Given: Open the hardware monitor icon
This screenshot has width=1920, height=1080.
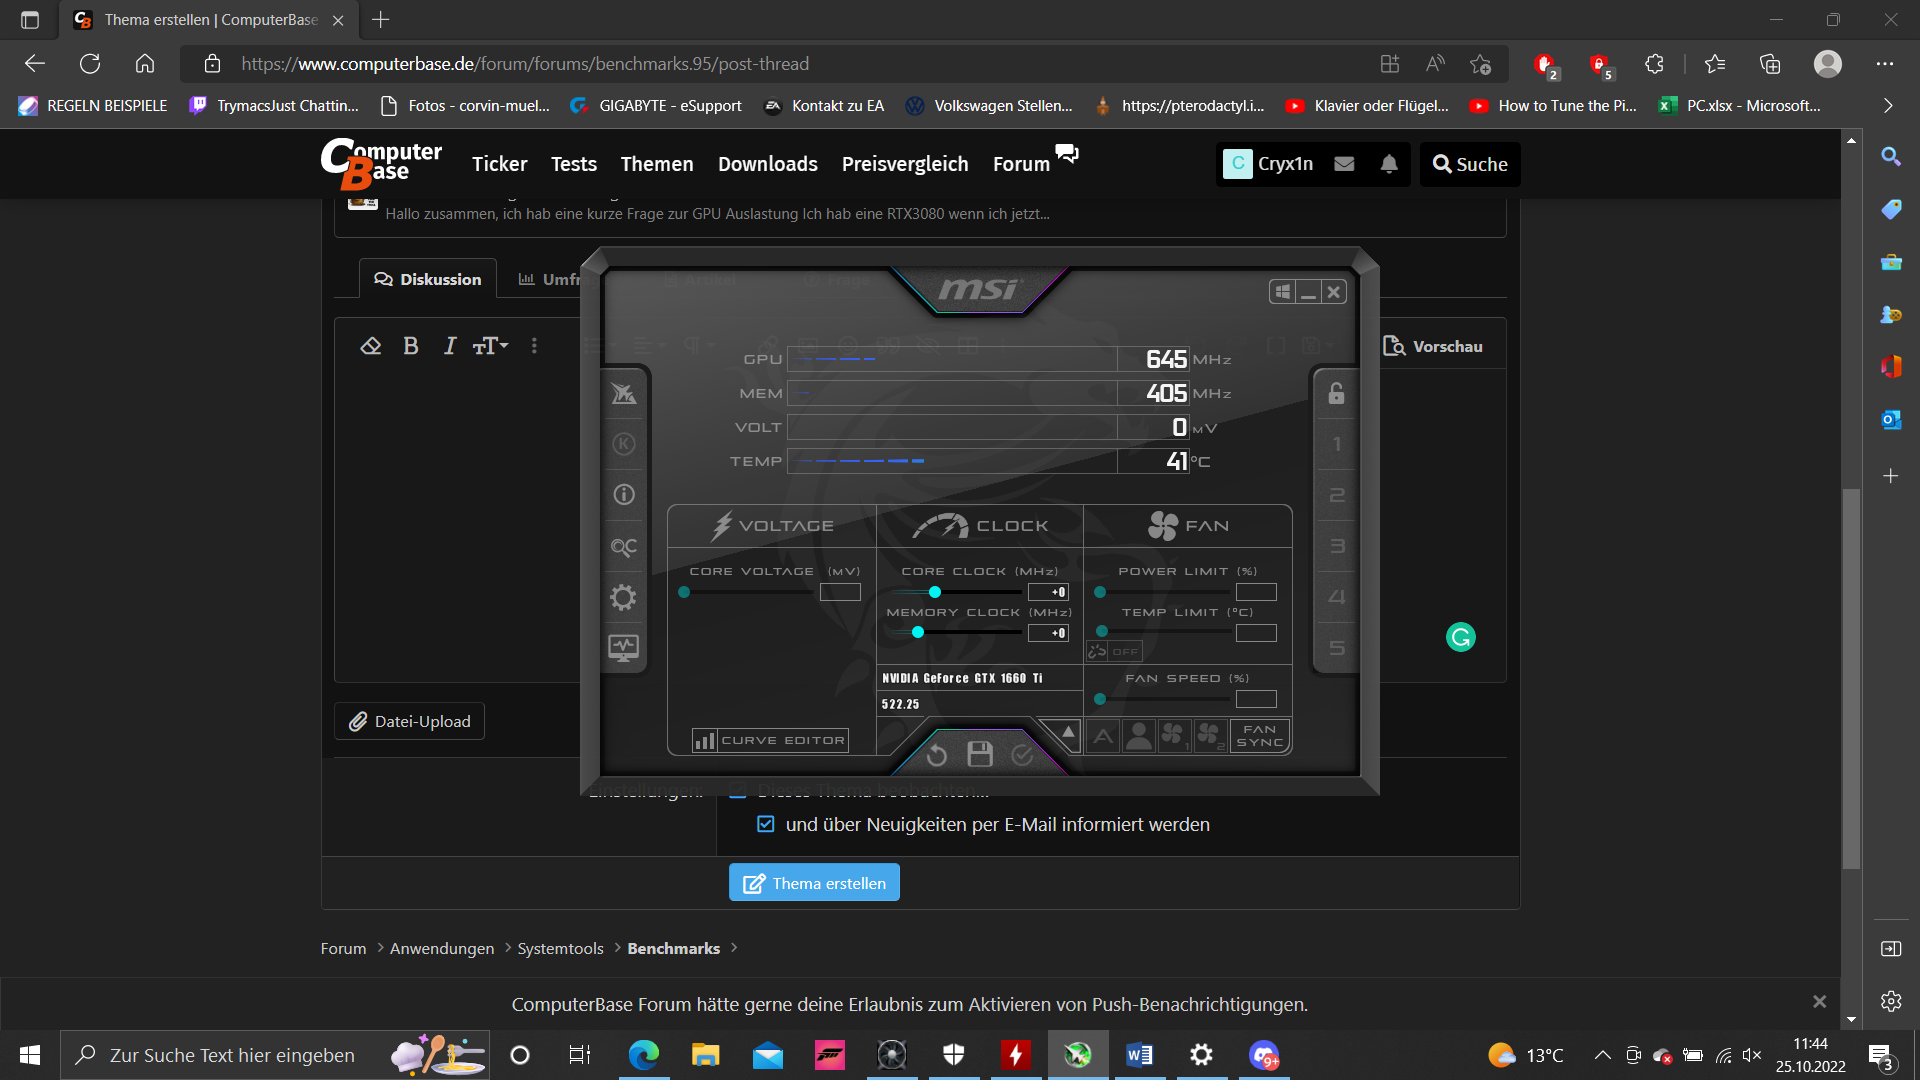Looking at the screenshot, I should pos(623,648).
